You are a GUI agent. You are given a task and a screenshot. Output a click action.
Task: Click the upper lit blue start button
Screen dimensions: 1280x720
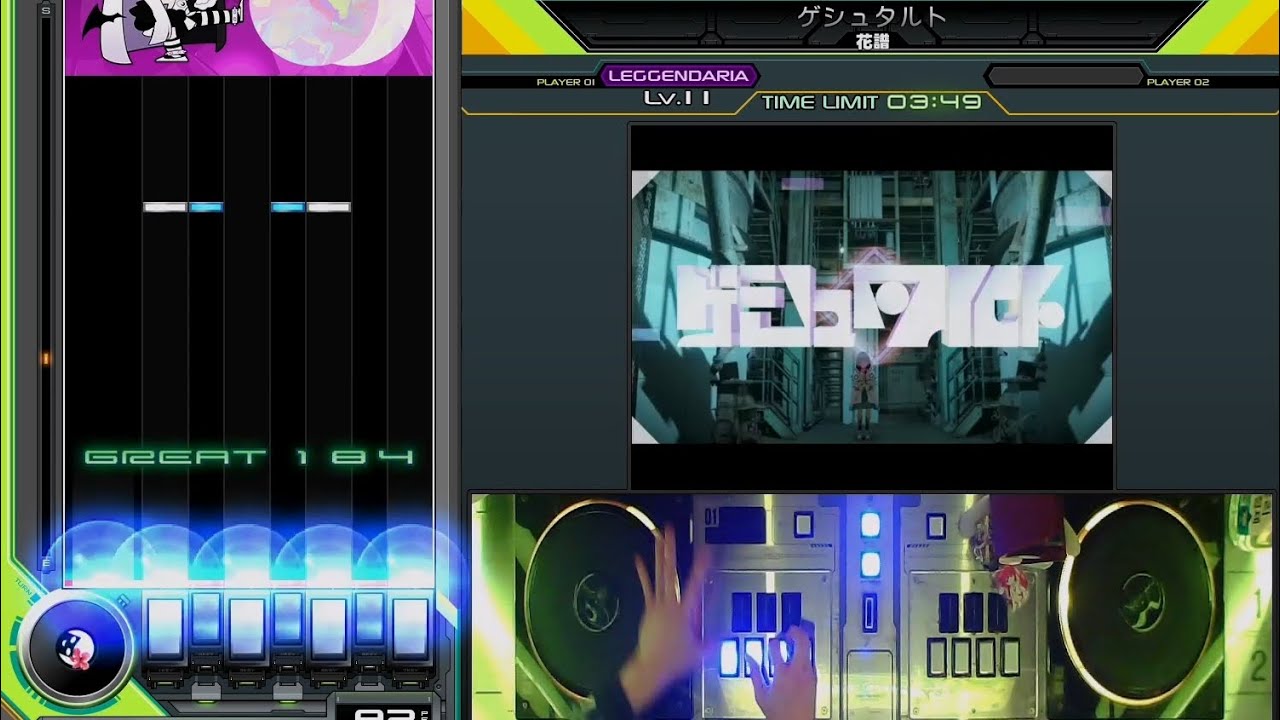coord(870,527)
